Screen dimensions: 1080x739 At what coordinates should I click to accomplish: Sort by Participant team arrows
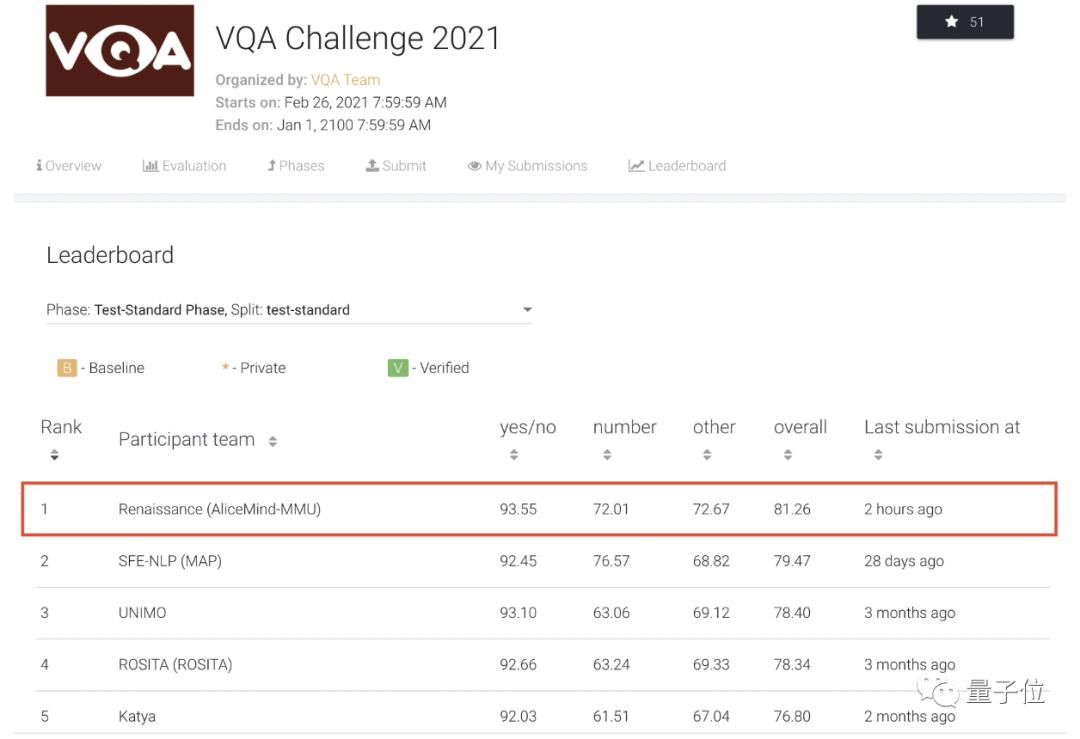(273, 441)
